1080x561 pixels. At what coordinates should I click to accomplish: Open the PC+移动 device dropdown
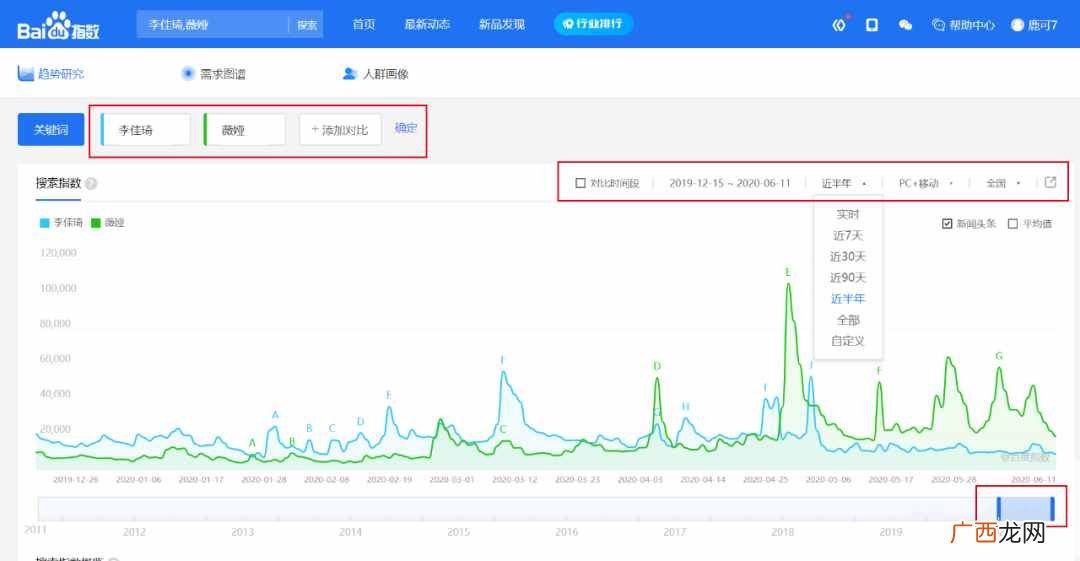pyautogui.click(x=926, y=183)
